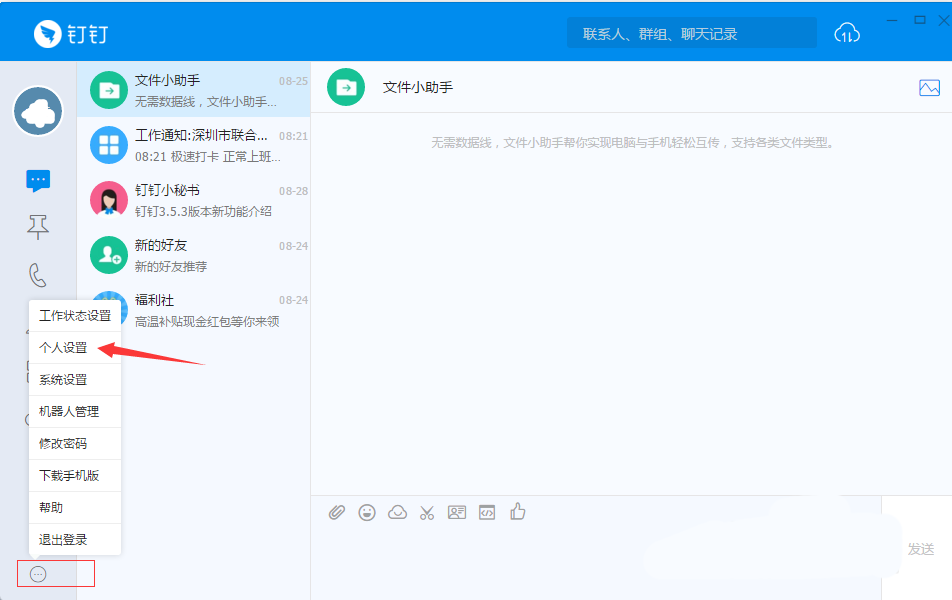Insert a code snippet with the code icon
This screenshot has width=952, height=600.
point(487,512)
